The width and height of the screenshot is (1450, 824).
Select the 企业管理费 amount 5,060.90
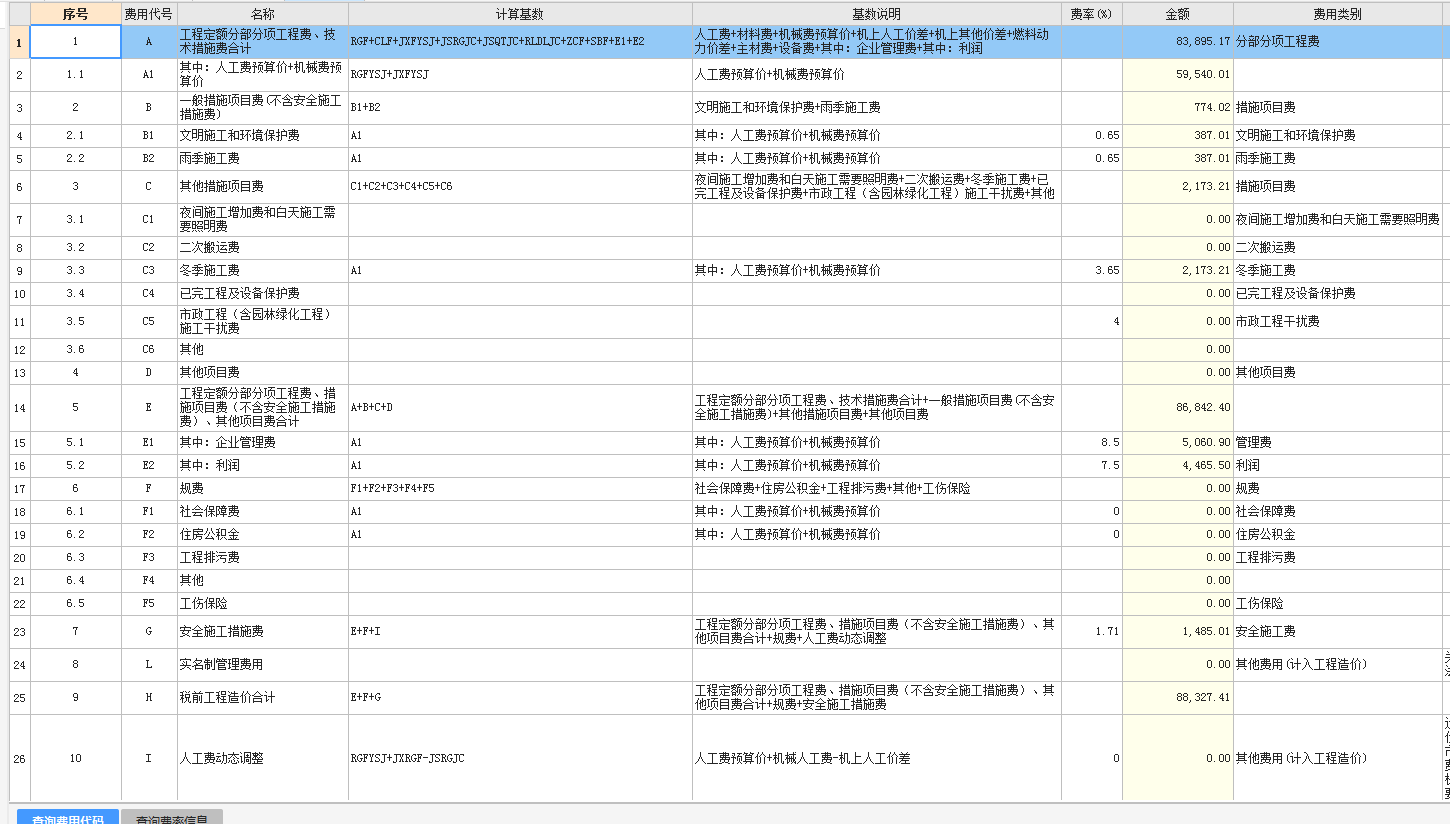[x=1178, y=443]
